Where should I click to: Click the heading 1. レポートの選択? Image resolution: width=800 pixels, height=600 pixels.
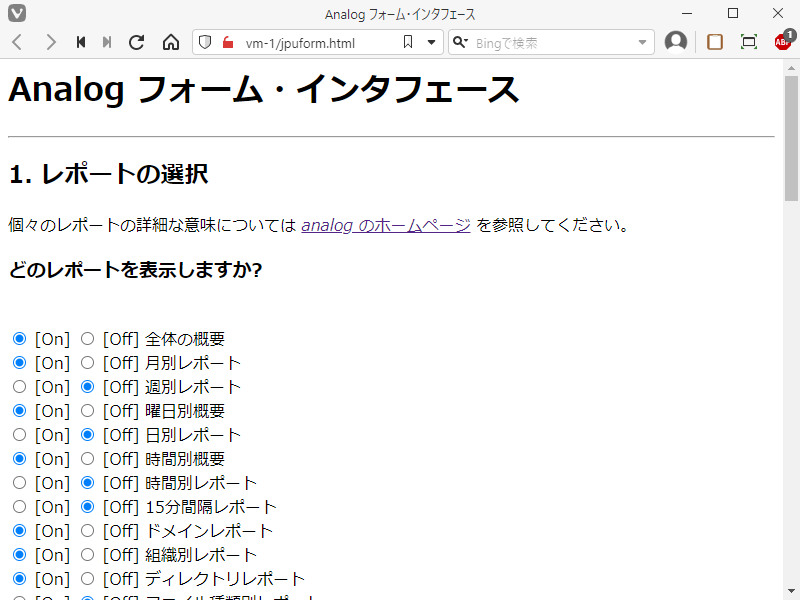point(109,174)
